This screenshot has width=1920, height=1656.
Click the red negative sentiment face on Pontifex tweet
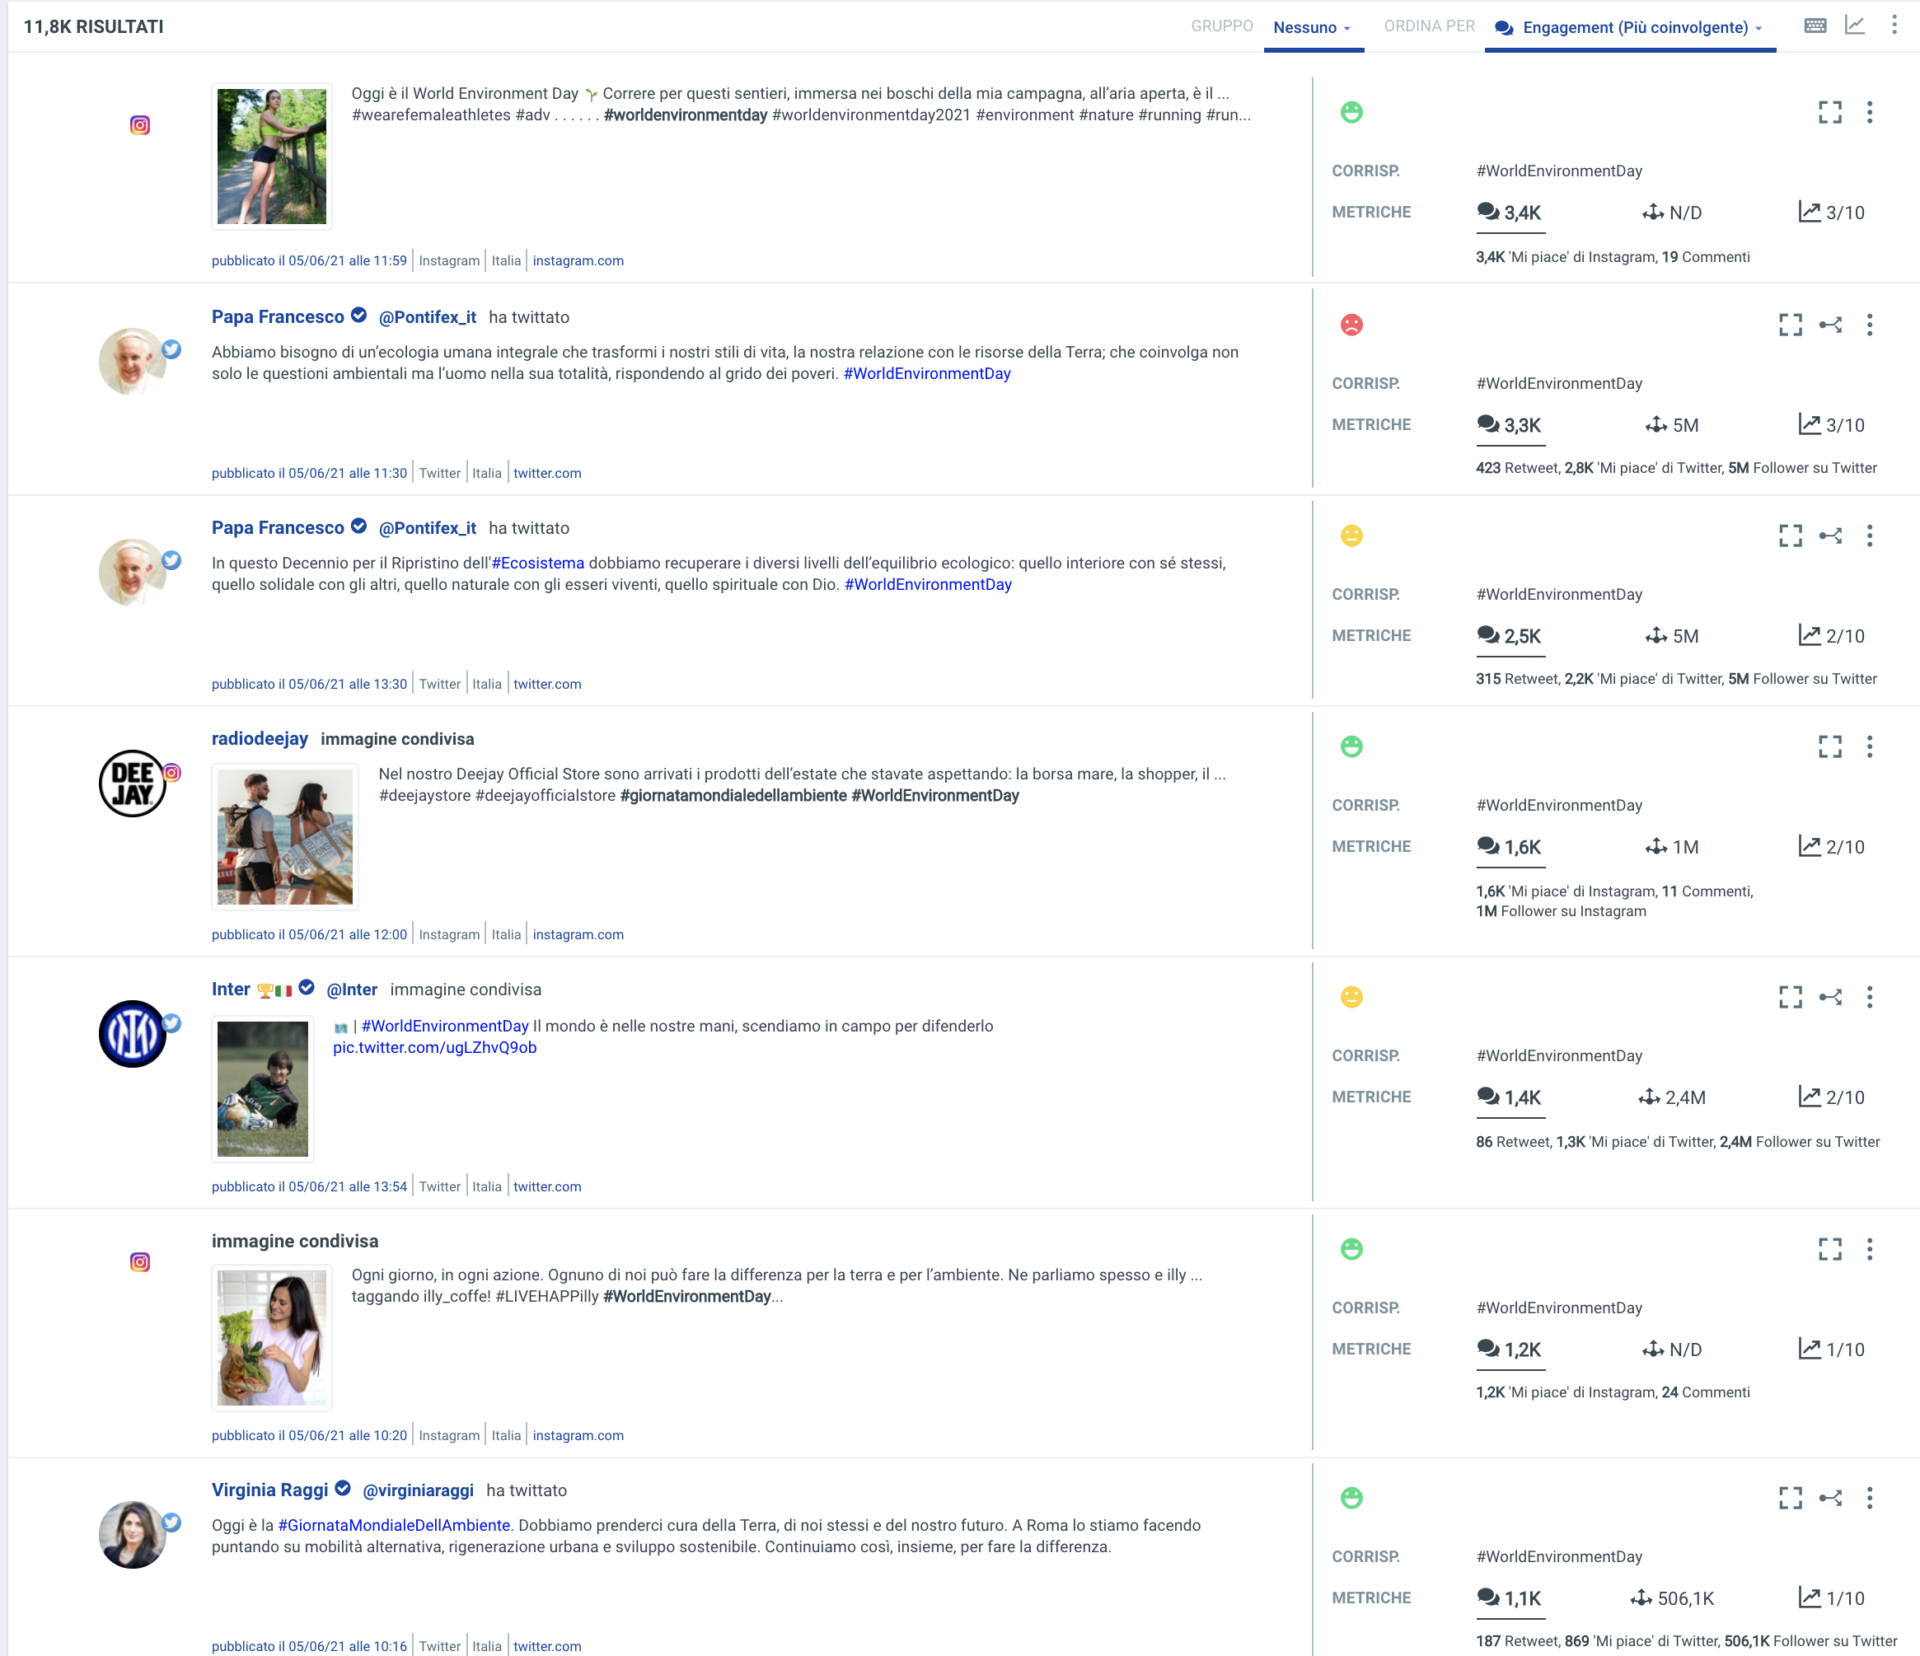(1351, 325)
